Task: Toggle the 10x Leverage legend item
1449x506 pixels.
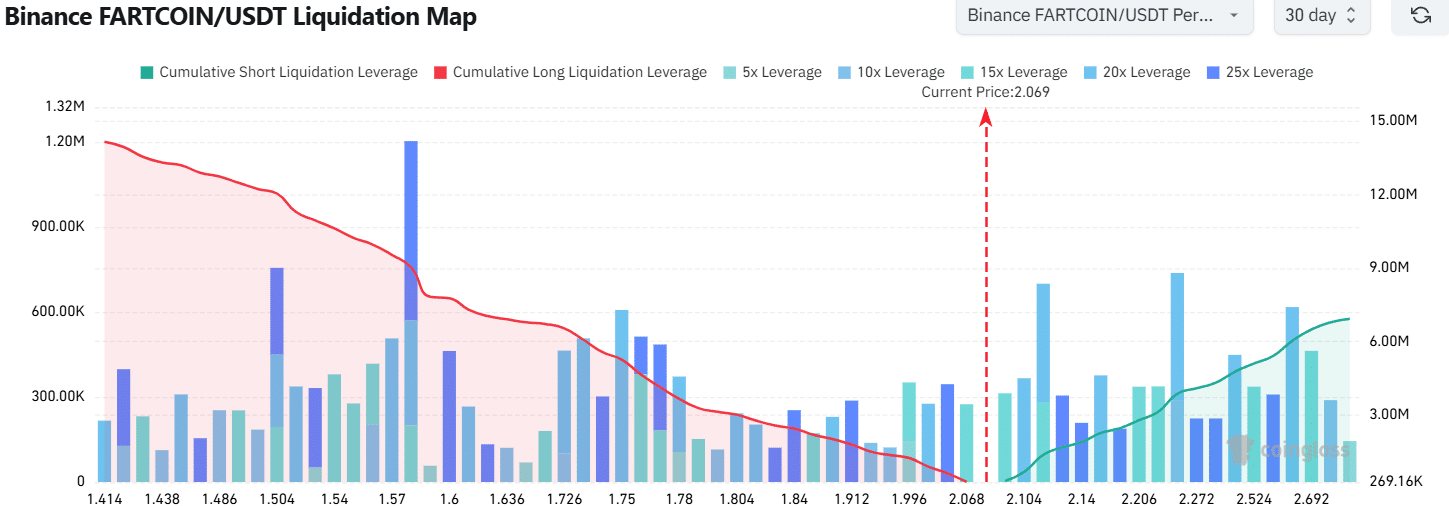Action: pyautogui.click(x=900, y=72)
